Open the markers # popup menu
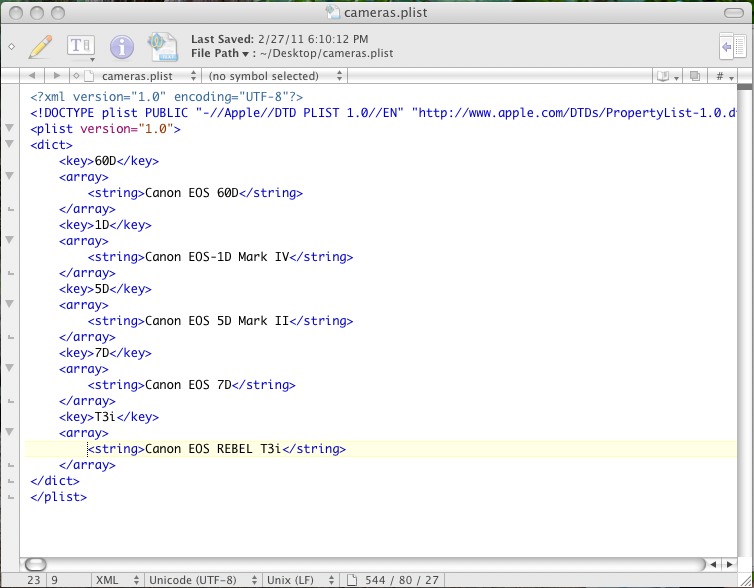Viewport: 754px width, 588px height. pos(723,76)
